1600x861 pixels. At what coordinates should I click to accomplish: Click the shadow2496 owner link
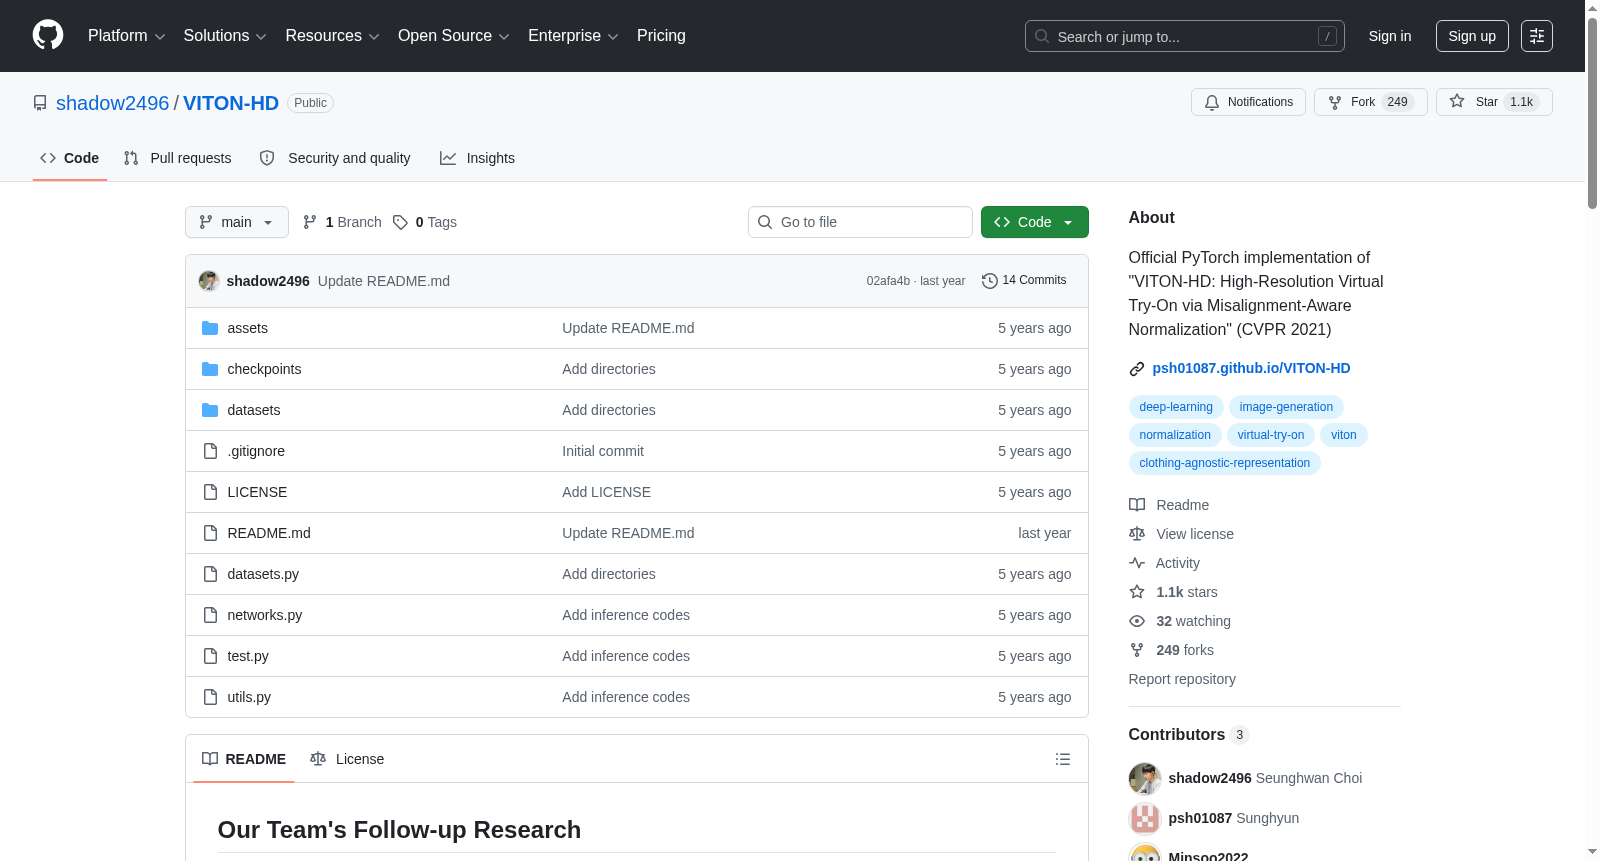113,103
